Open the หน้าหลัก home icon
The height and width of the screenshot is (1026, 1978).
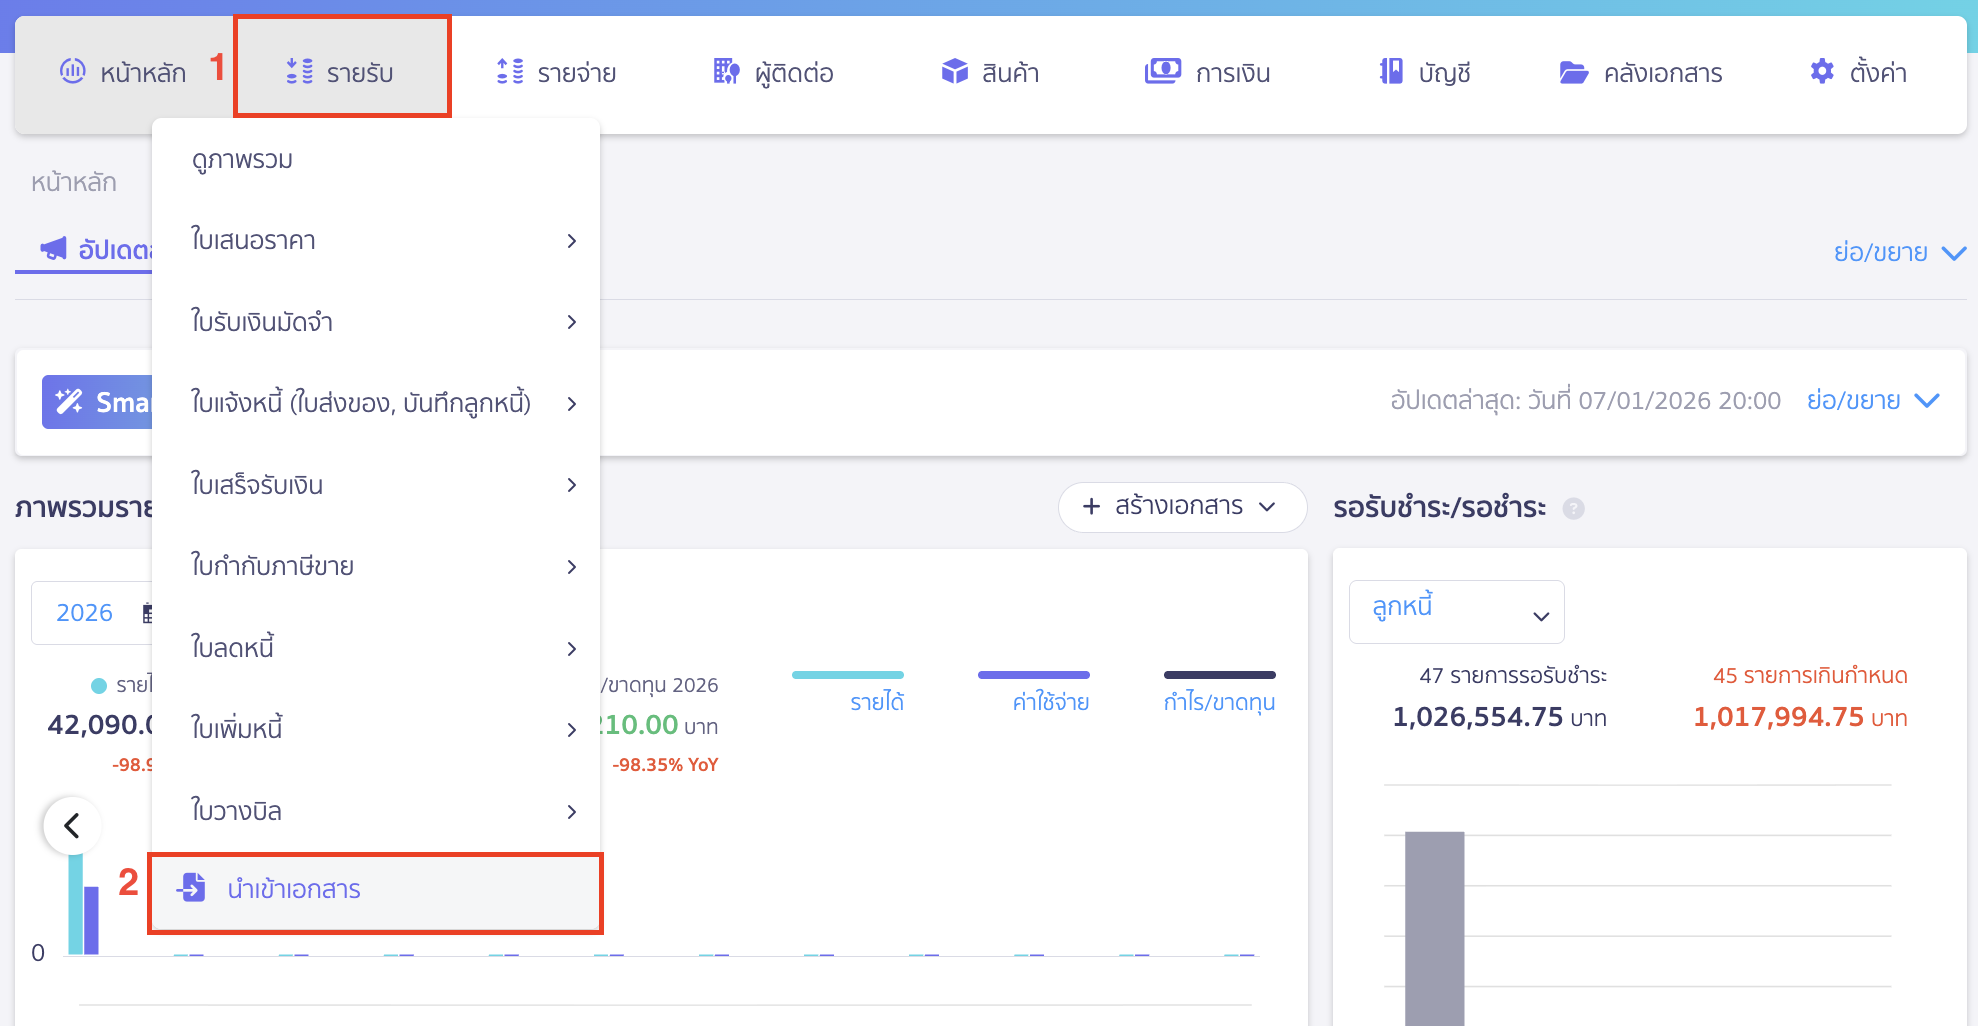(71, 71)
